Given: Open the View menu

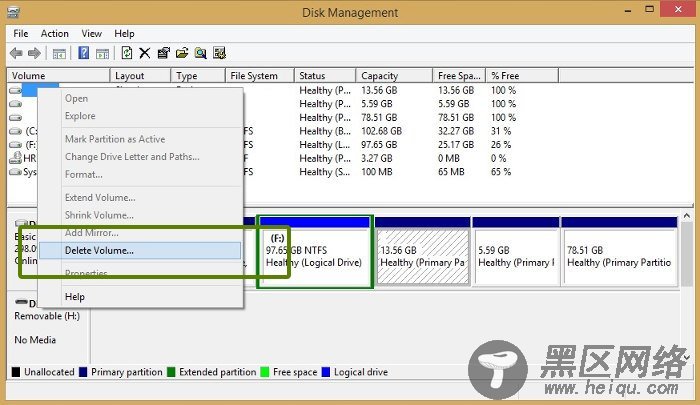Looking at the screenshot, I should (x=92, y=33).
